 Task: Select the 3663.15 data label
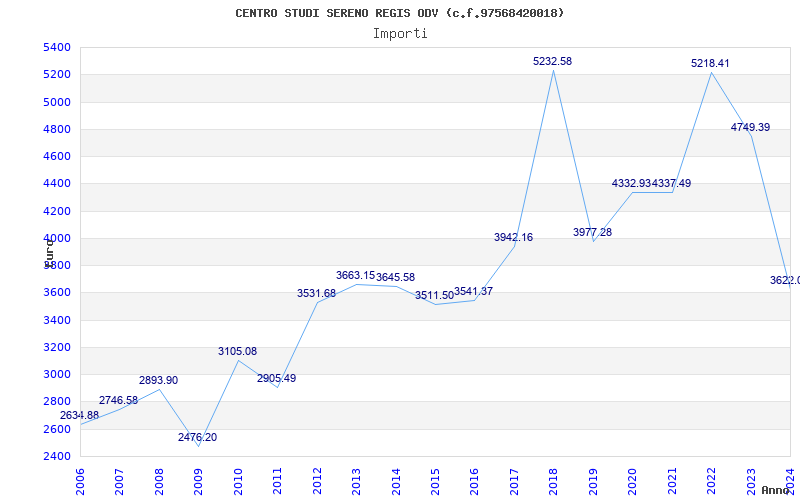point(355,276)
